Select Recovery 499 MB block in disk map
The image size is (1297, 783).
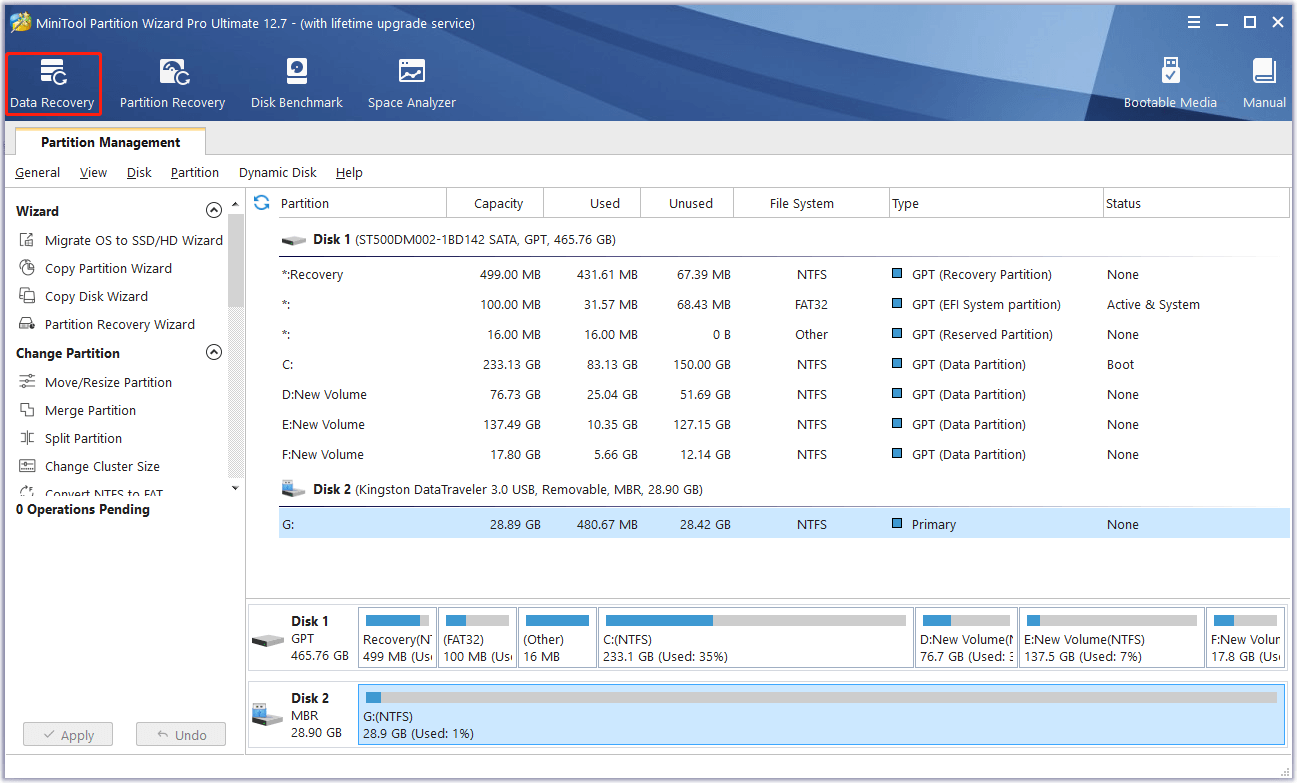pos(397,638)
